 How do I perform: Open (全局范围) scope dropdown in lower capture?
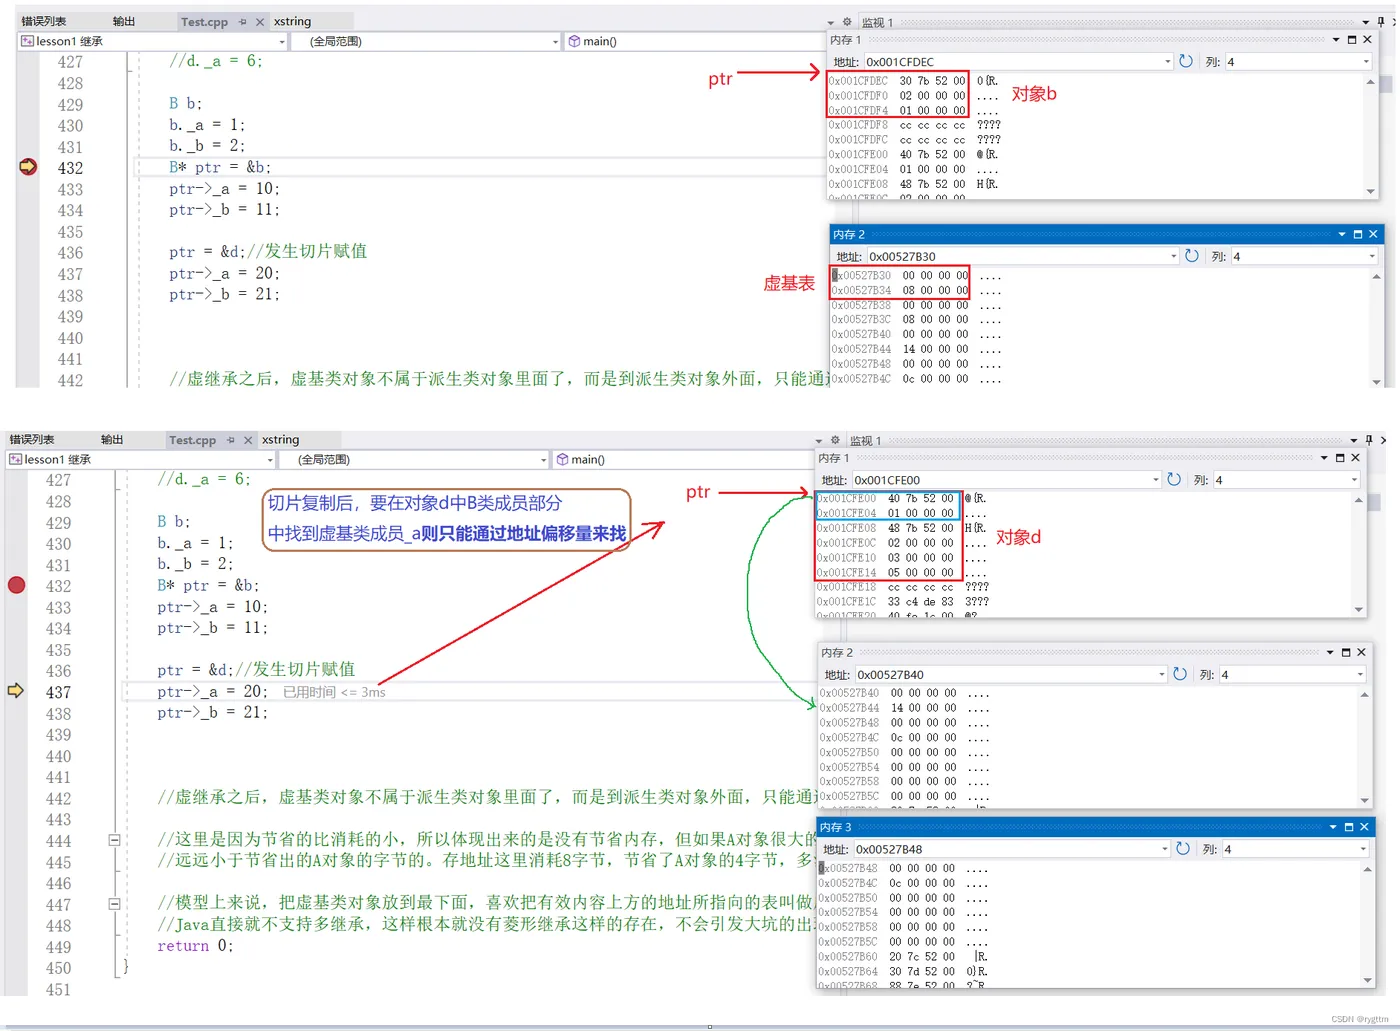coord(543,460)
